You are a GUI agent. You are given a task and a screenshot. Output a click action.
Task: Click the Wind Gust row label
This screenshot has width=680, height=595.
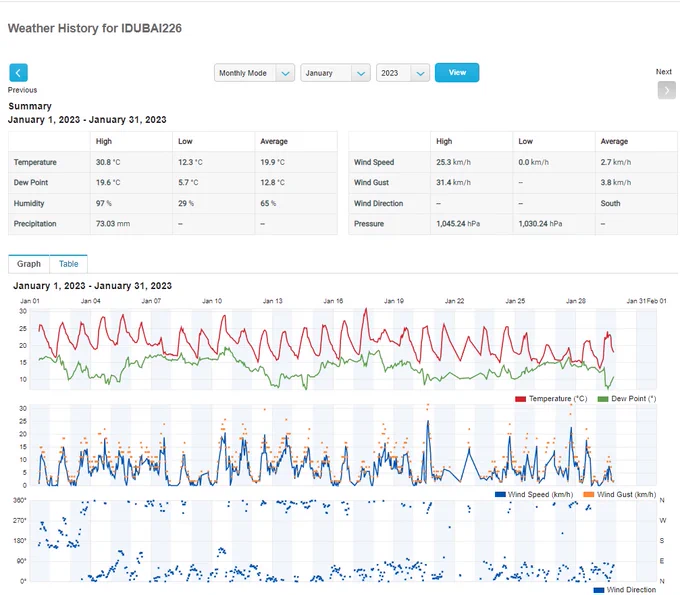(x=371, y=183)
